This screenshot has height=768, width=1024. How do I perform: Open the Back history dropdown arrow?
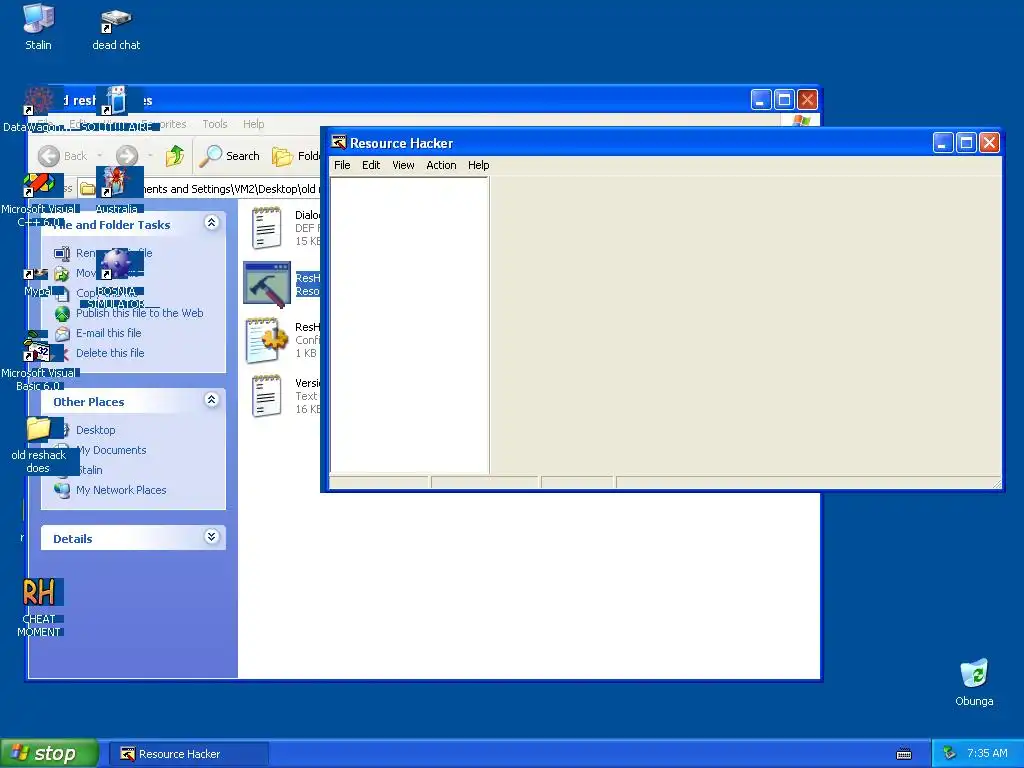99,155
